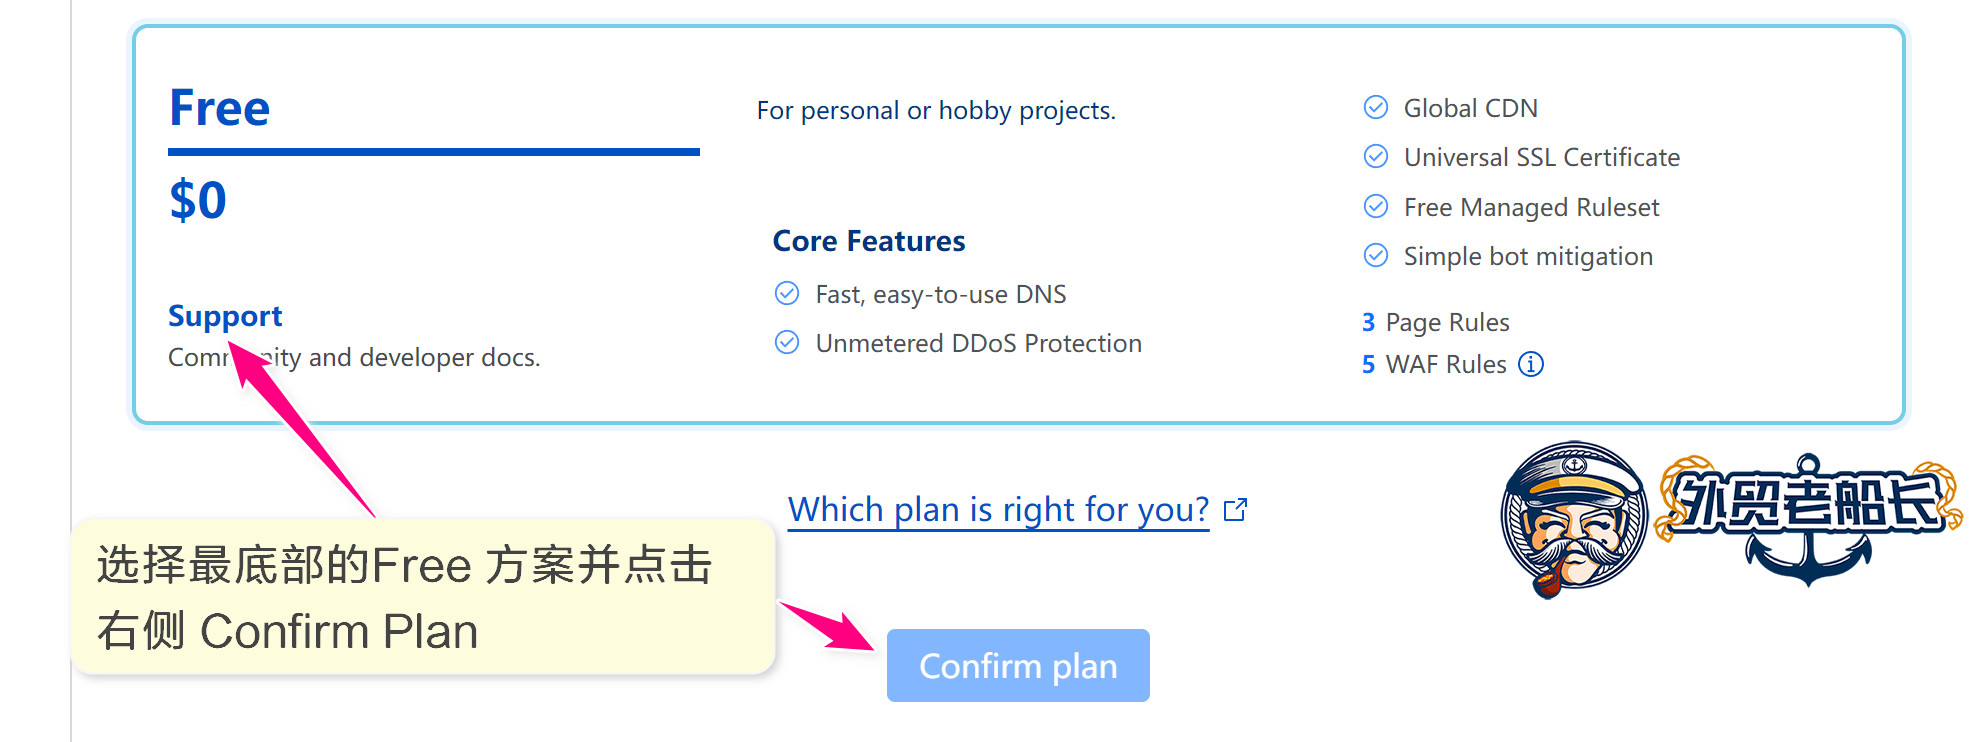Click the Simple bot mitigation checkmark icon
Viewport: 1978px width, 742px height.
1376,255
